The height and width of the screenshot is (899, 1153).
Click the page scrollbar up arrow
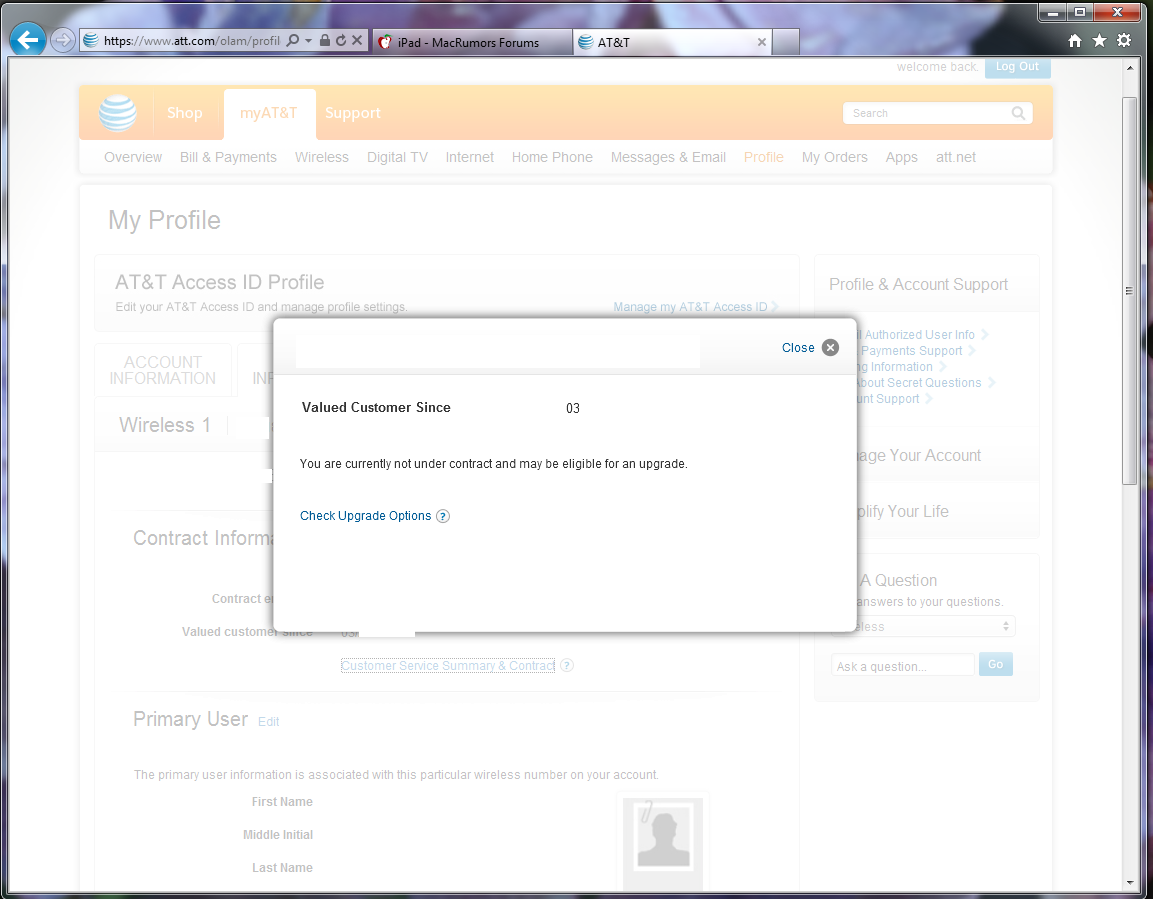1129,68
